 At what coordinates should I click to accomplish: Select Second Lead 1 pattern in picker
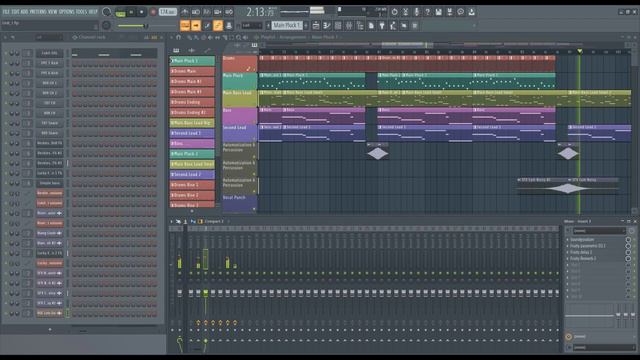192,133
